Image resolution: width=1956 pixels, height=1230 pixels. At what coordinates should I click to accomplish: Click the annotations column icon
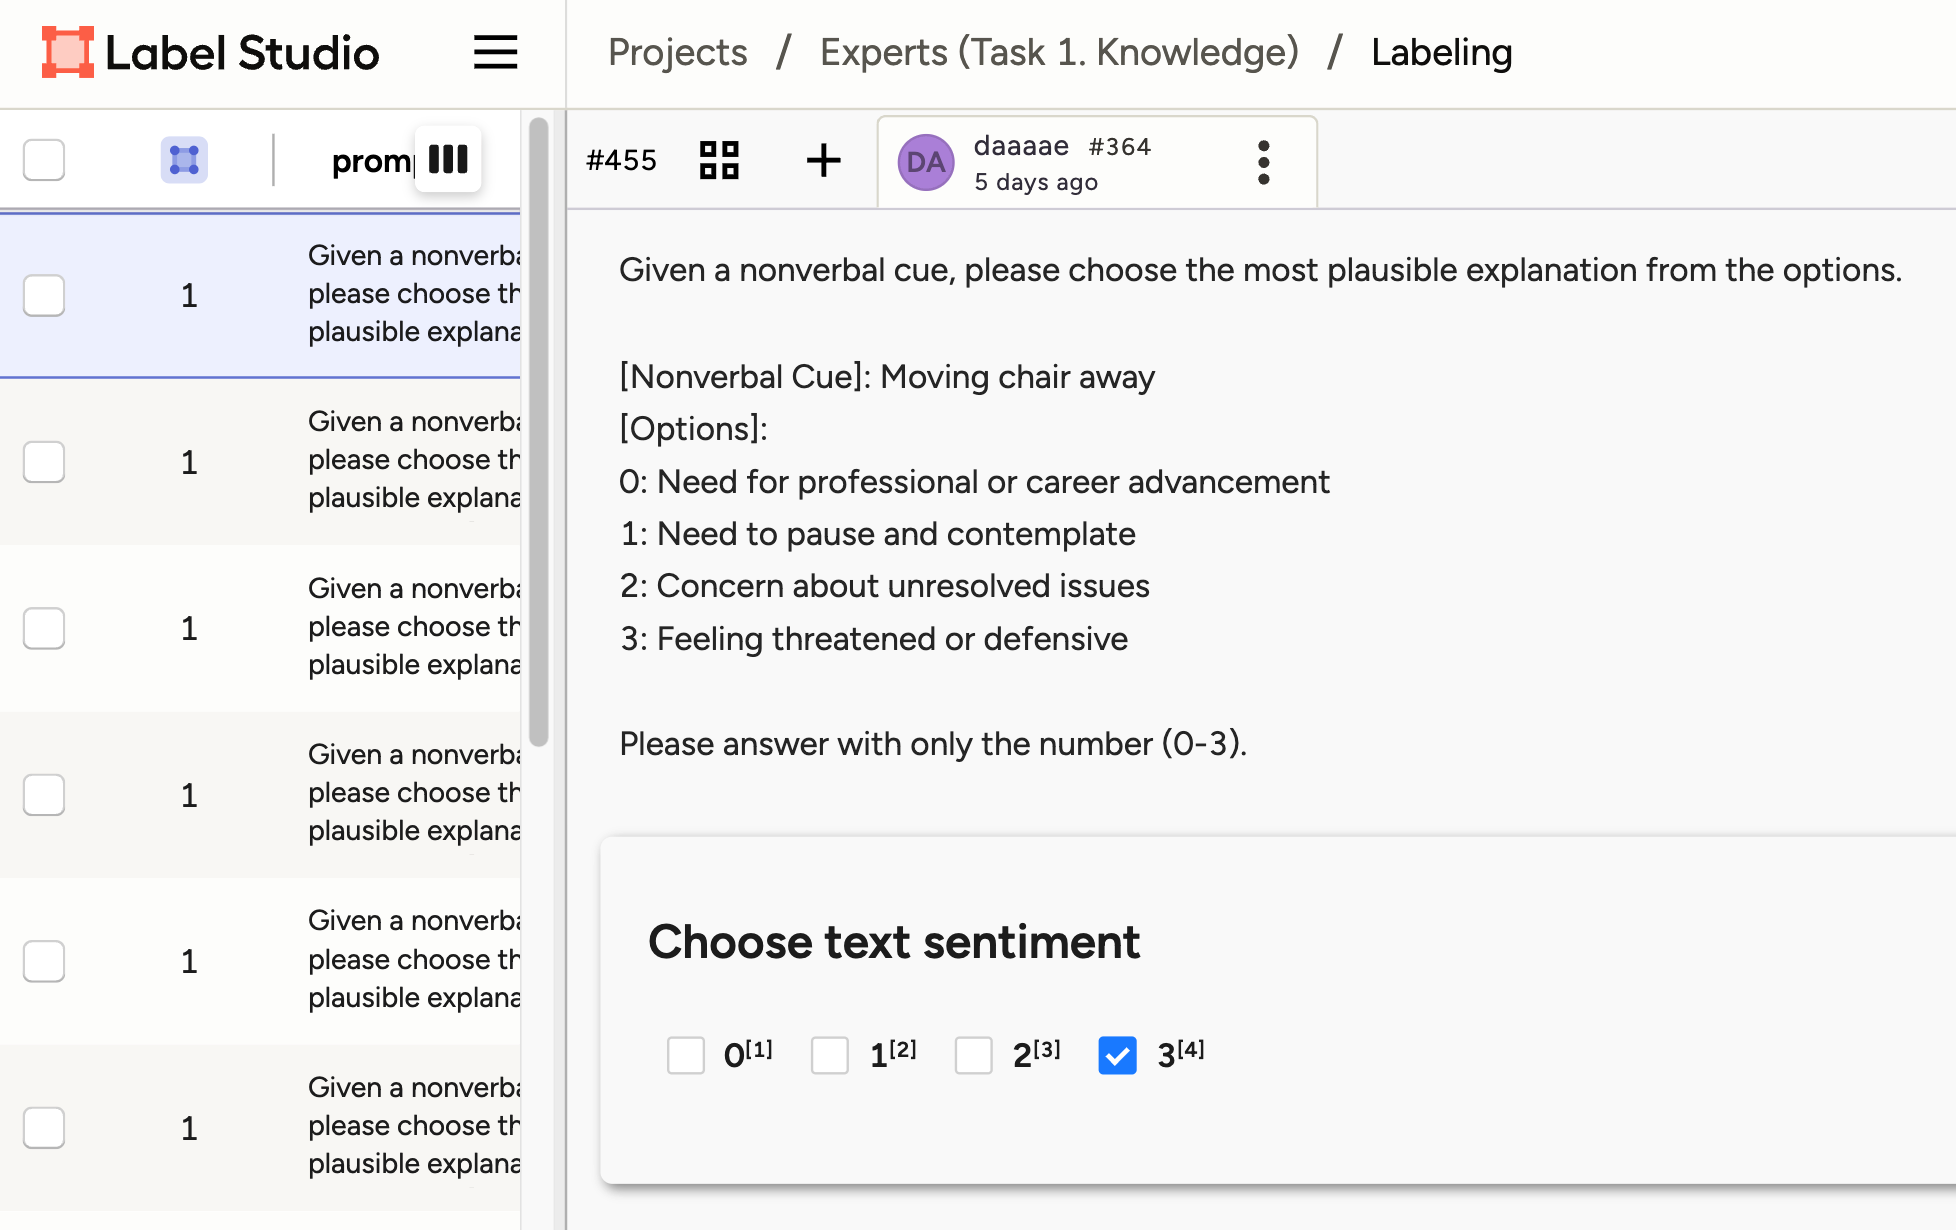tap(184, 160)
